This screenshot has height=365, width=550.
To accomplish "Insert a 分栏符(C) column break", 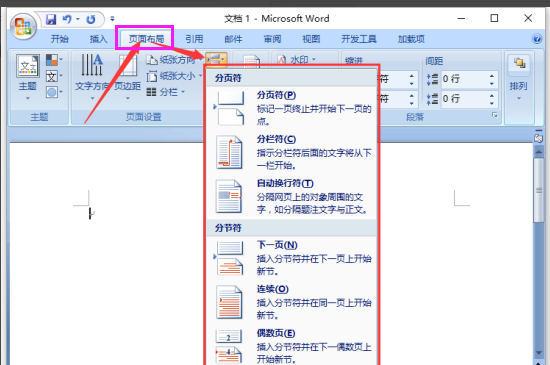I will (292, 152).
